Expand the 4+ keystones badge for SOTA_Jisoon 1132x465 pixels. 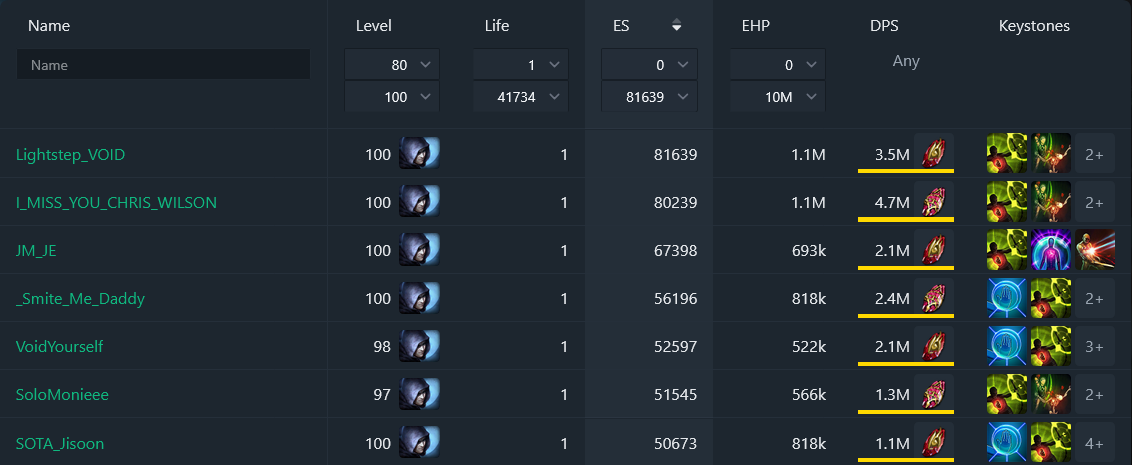point(1094,443)
